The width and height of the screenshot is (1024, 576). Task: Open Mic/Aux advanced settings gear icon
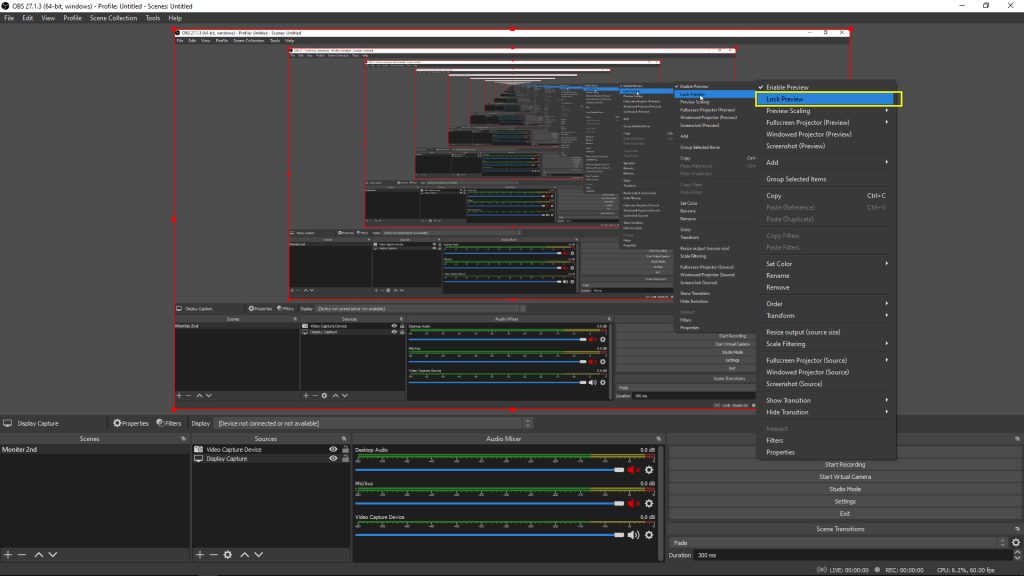(649, 502)
